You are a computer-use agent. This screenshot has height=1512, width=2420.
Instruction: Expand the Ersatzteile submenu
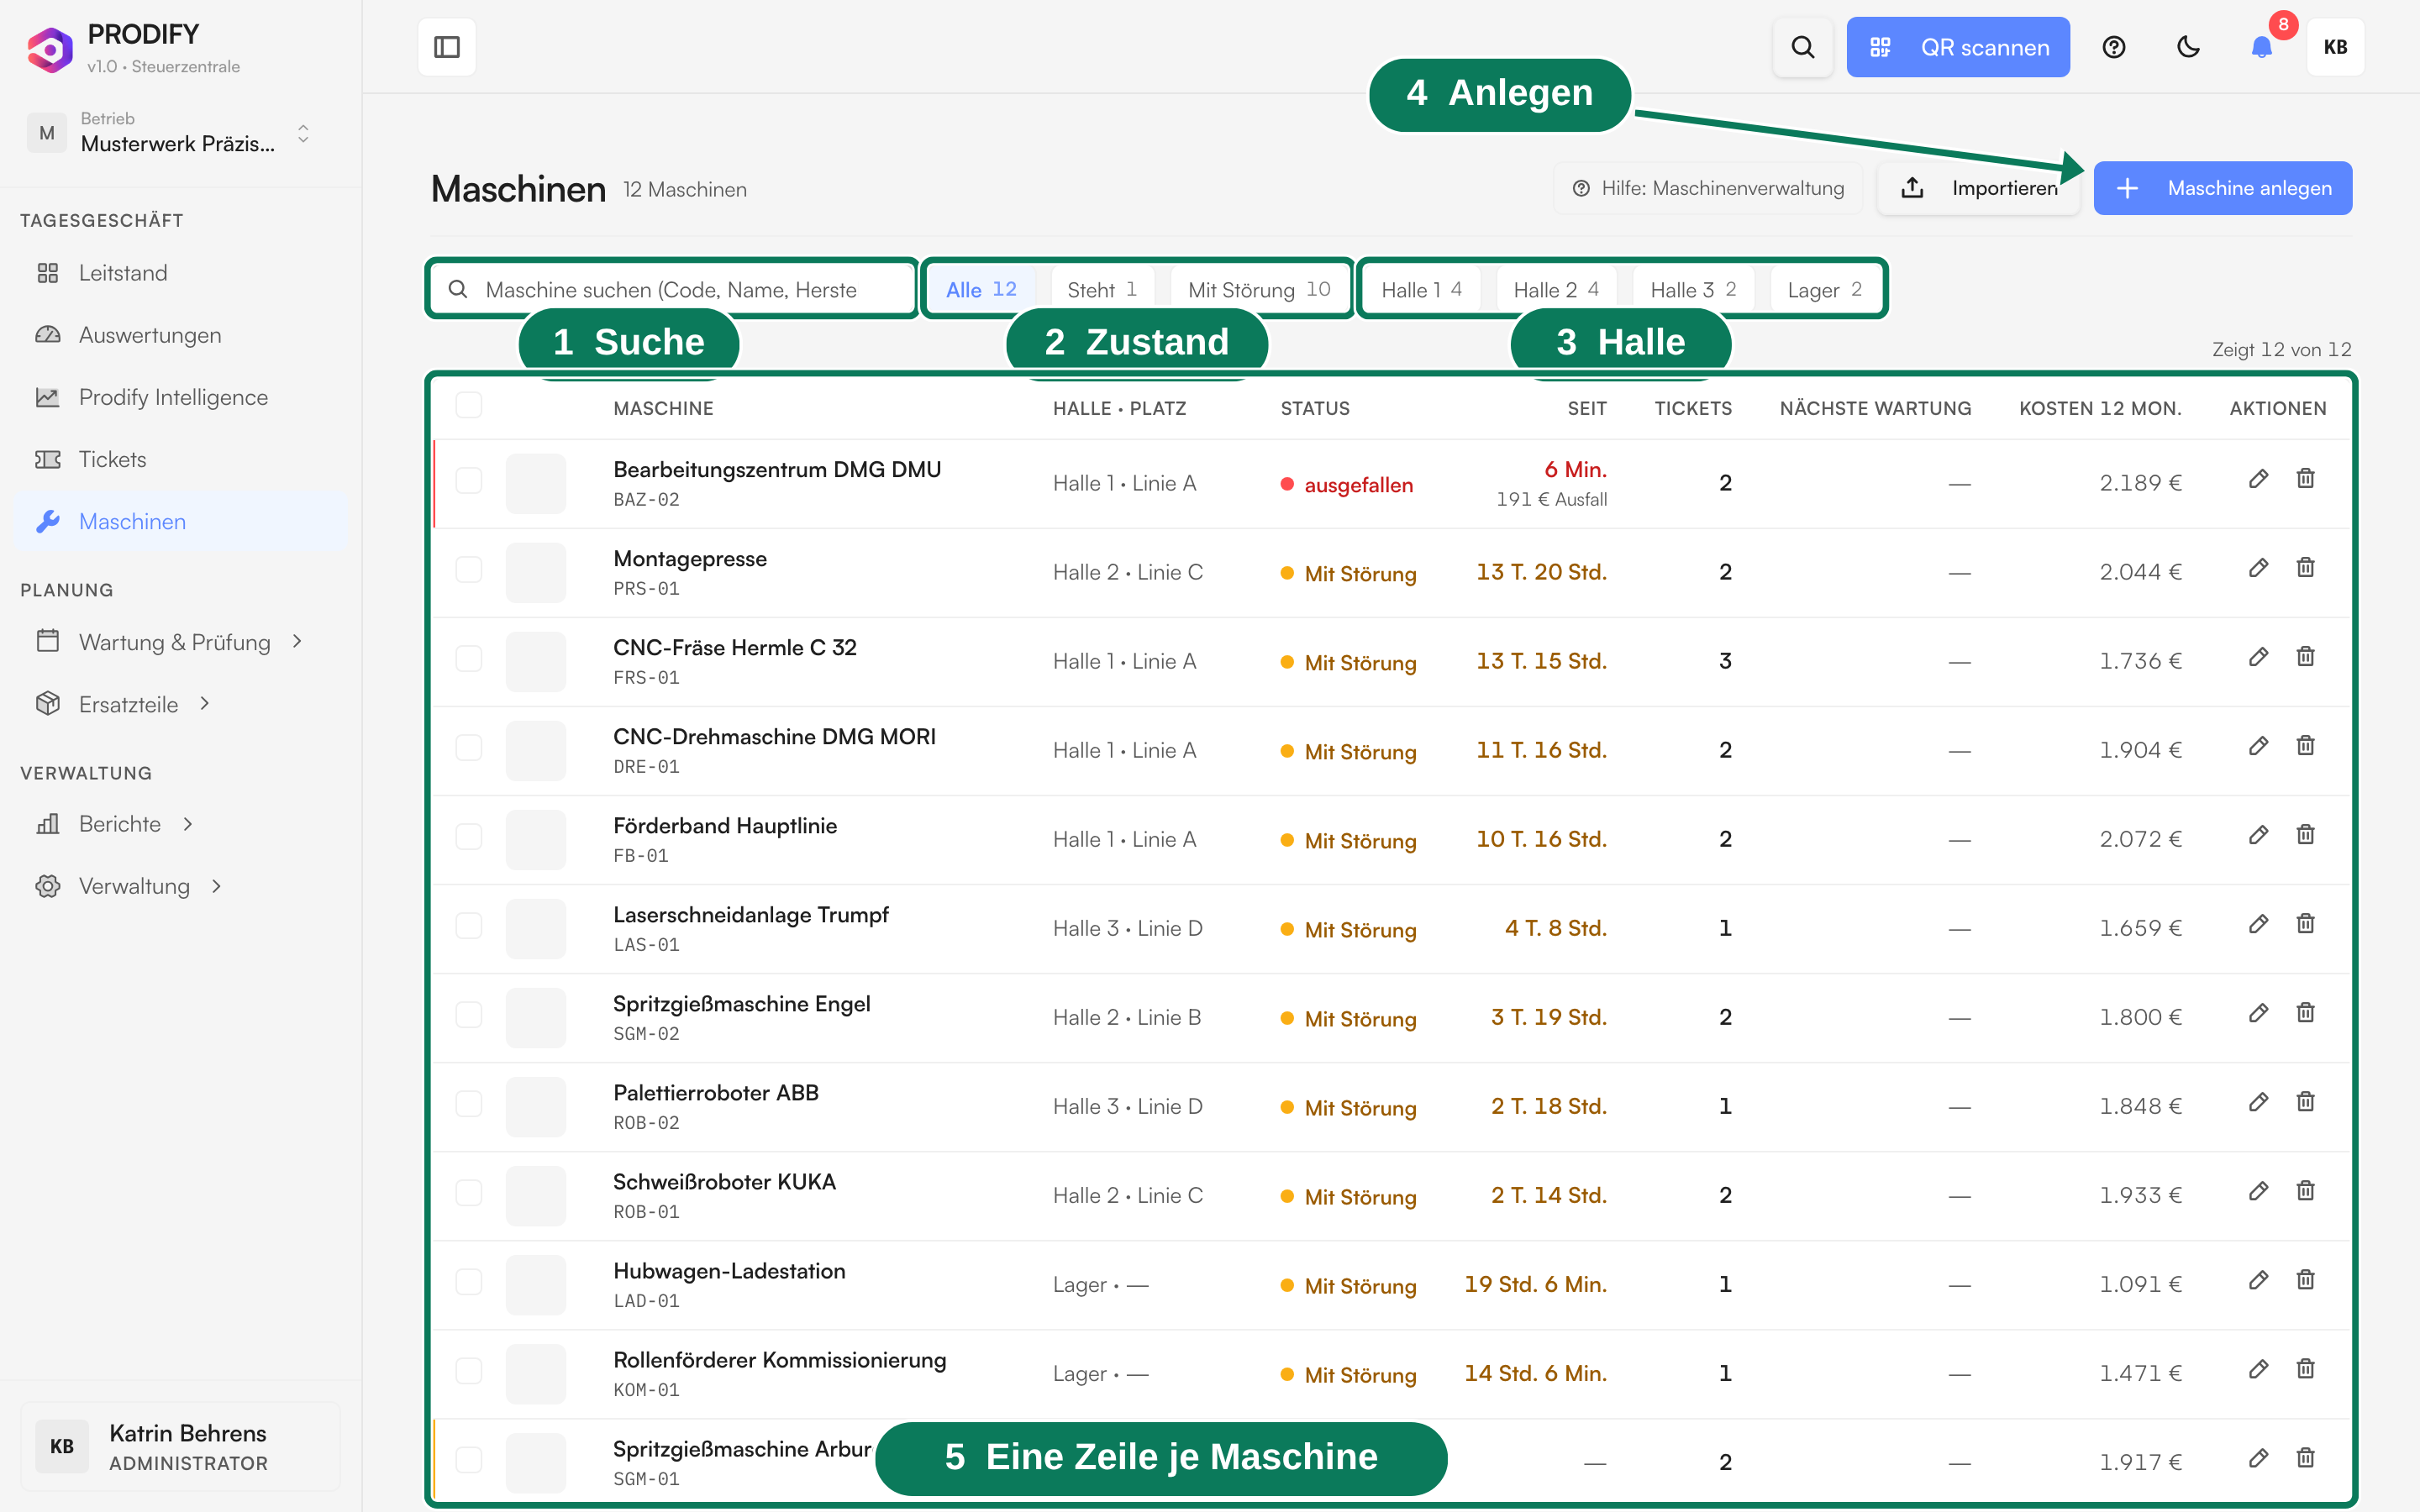pyautogui.click(x=180, y=704)
